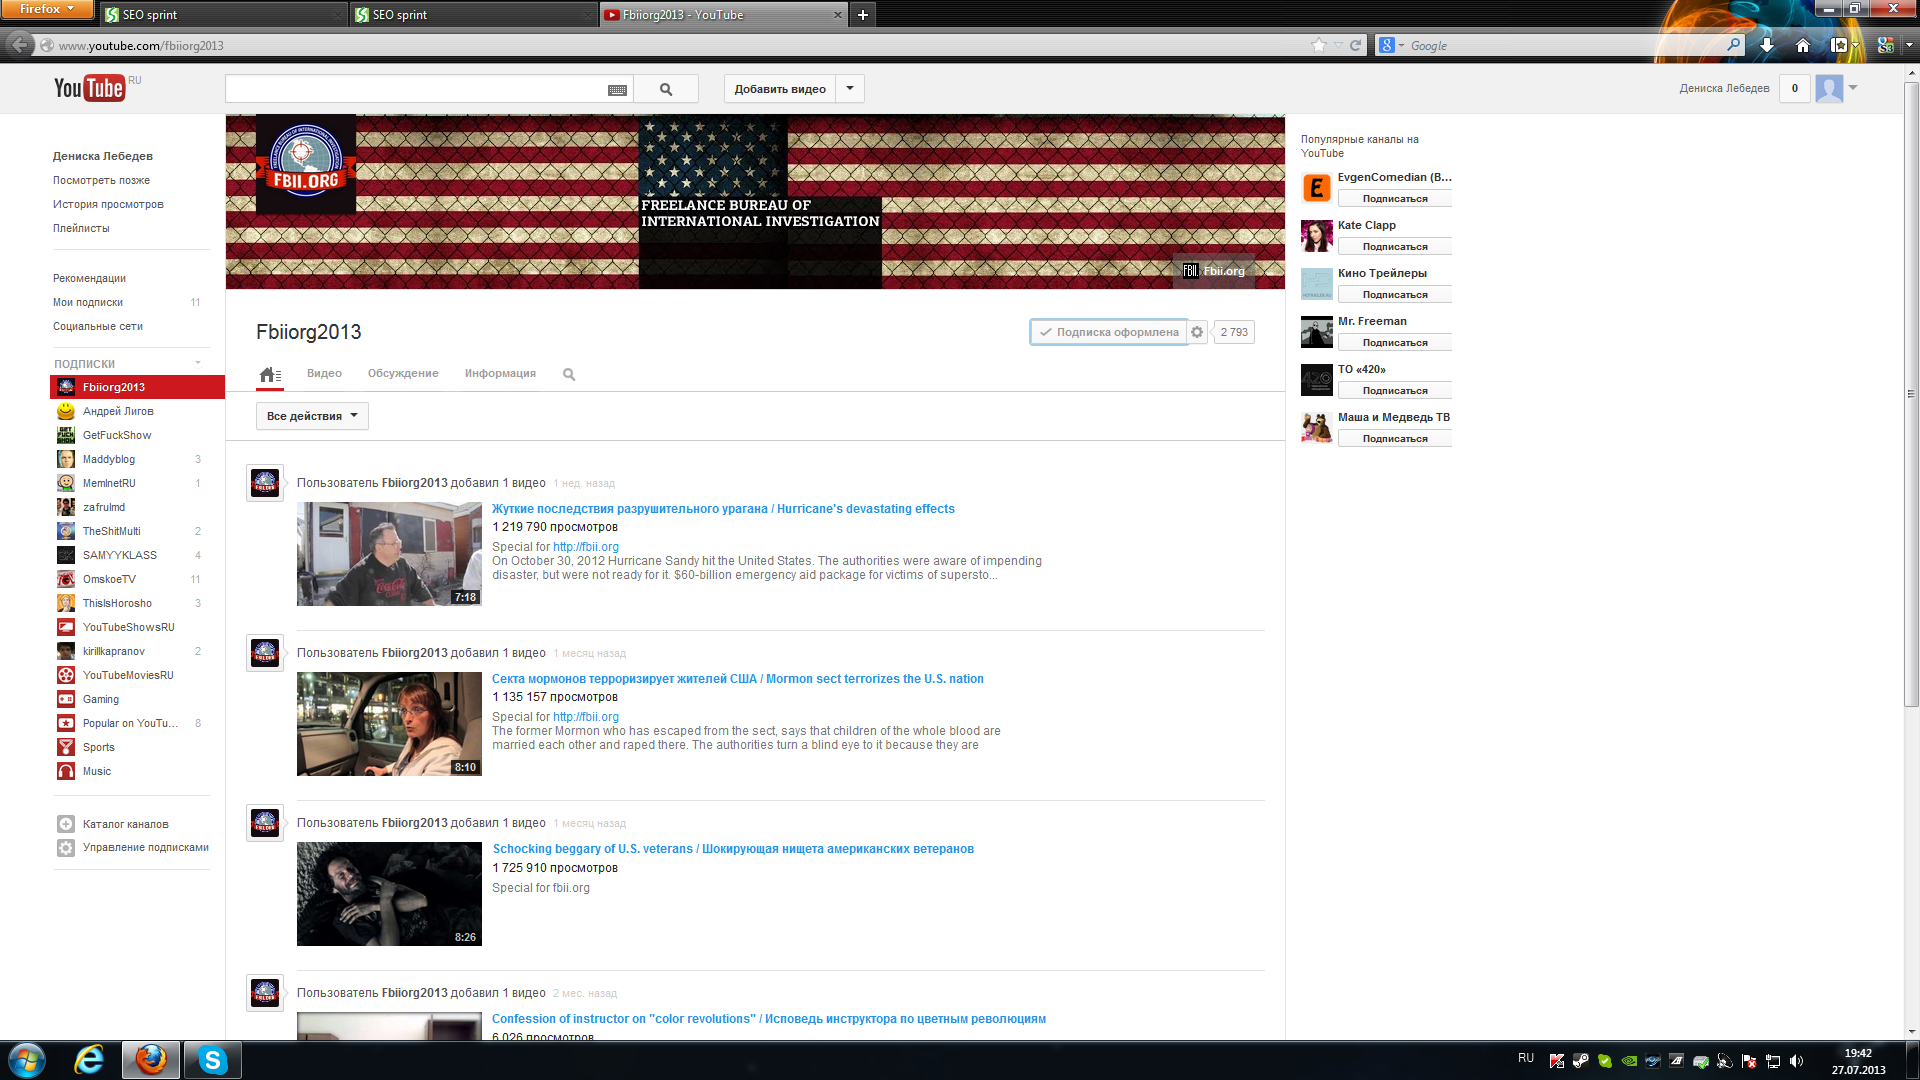Open the Mormon sect terrorizes video link
This screenshot has height=1080, width=1920.
pos(738,679)
